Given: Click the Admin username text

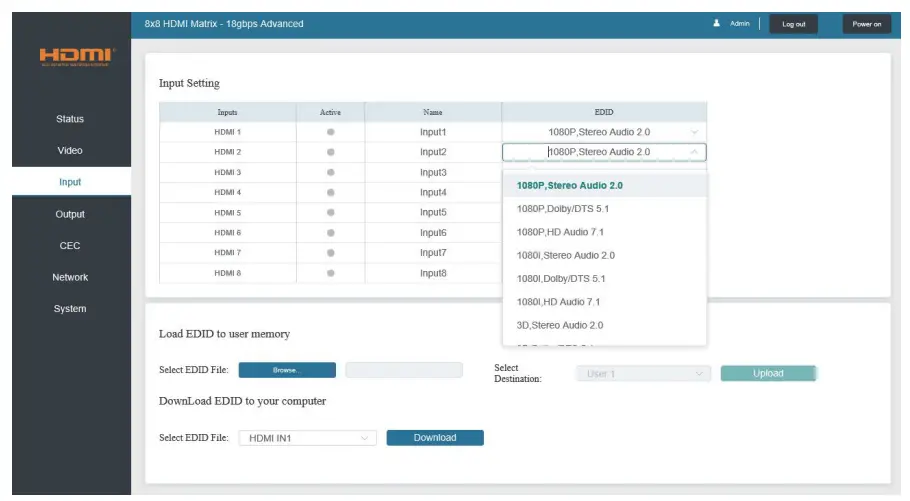Looking at the screenshot, I should tap(739, 24).
